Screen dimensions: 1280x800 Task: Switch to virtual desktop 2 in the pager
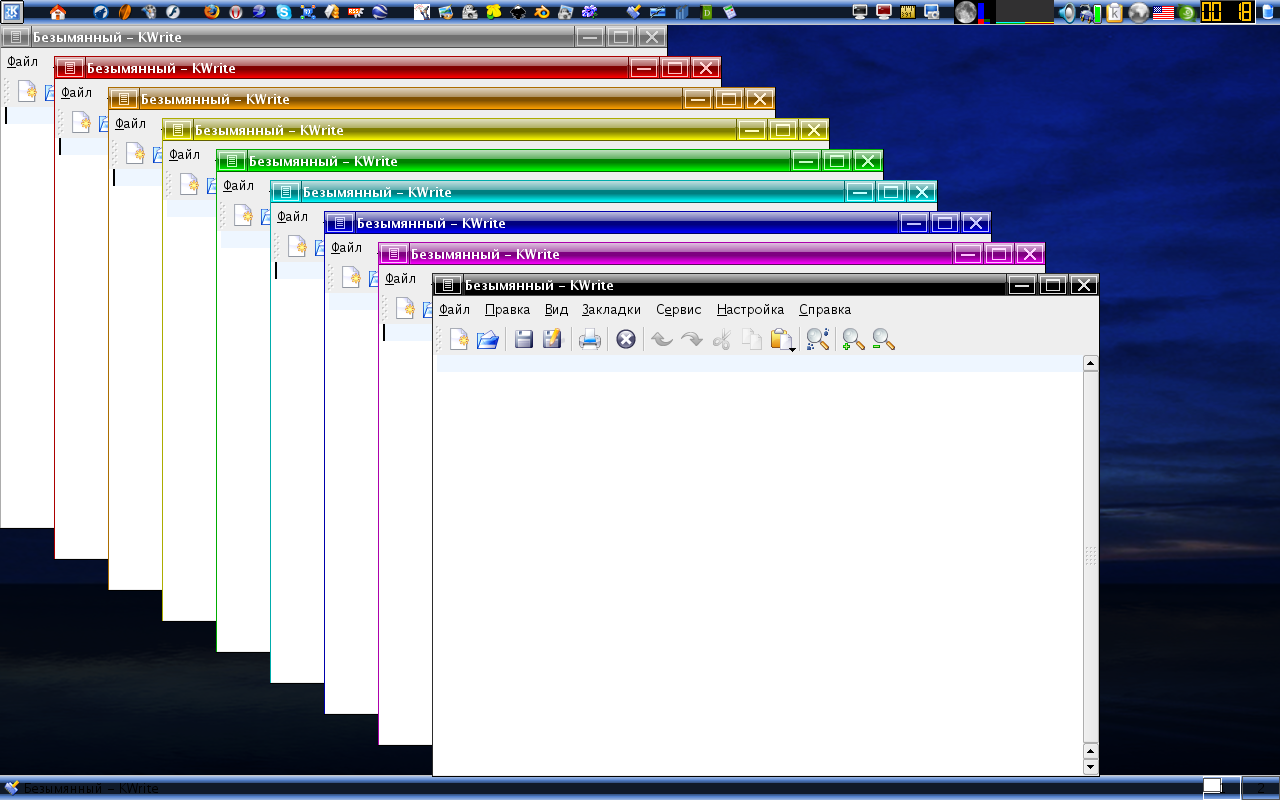pyautogui.click(x=1260, y=787)
